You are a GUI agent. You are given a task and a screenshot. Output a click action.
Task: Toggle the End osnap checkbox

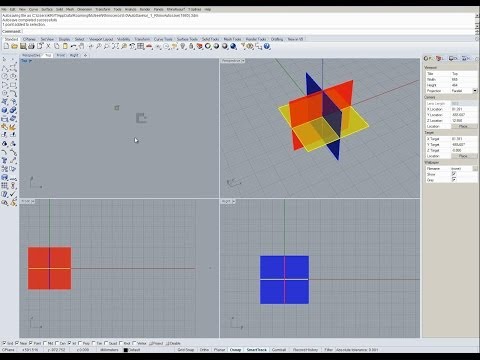(x=4, y=343)
